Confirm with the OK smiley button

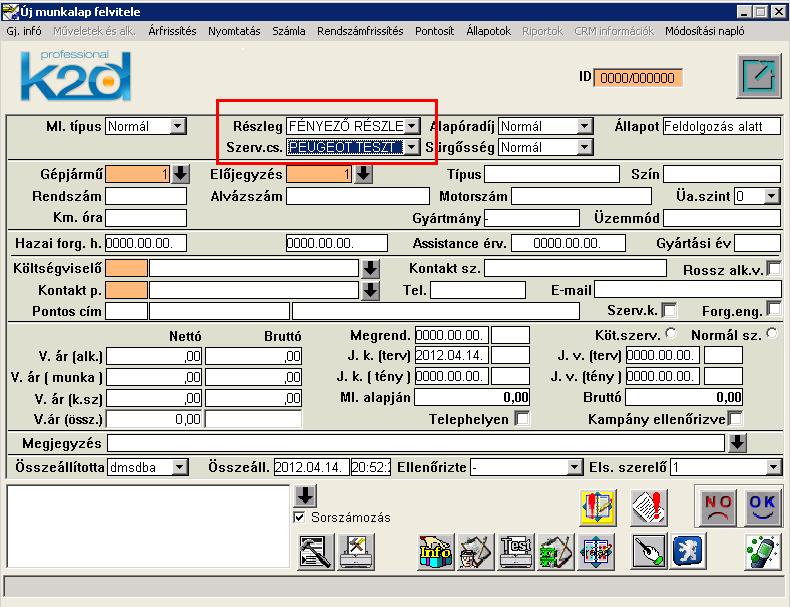[x=762, y=506]
